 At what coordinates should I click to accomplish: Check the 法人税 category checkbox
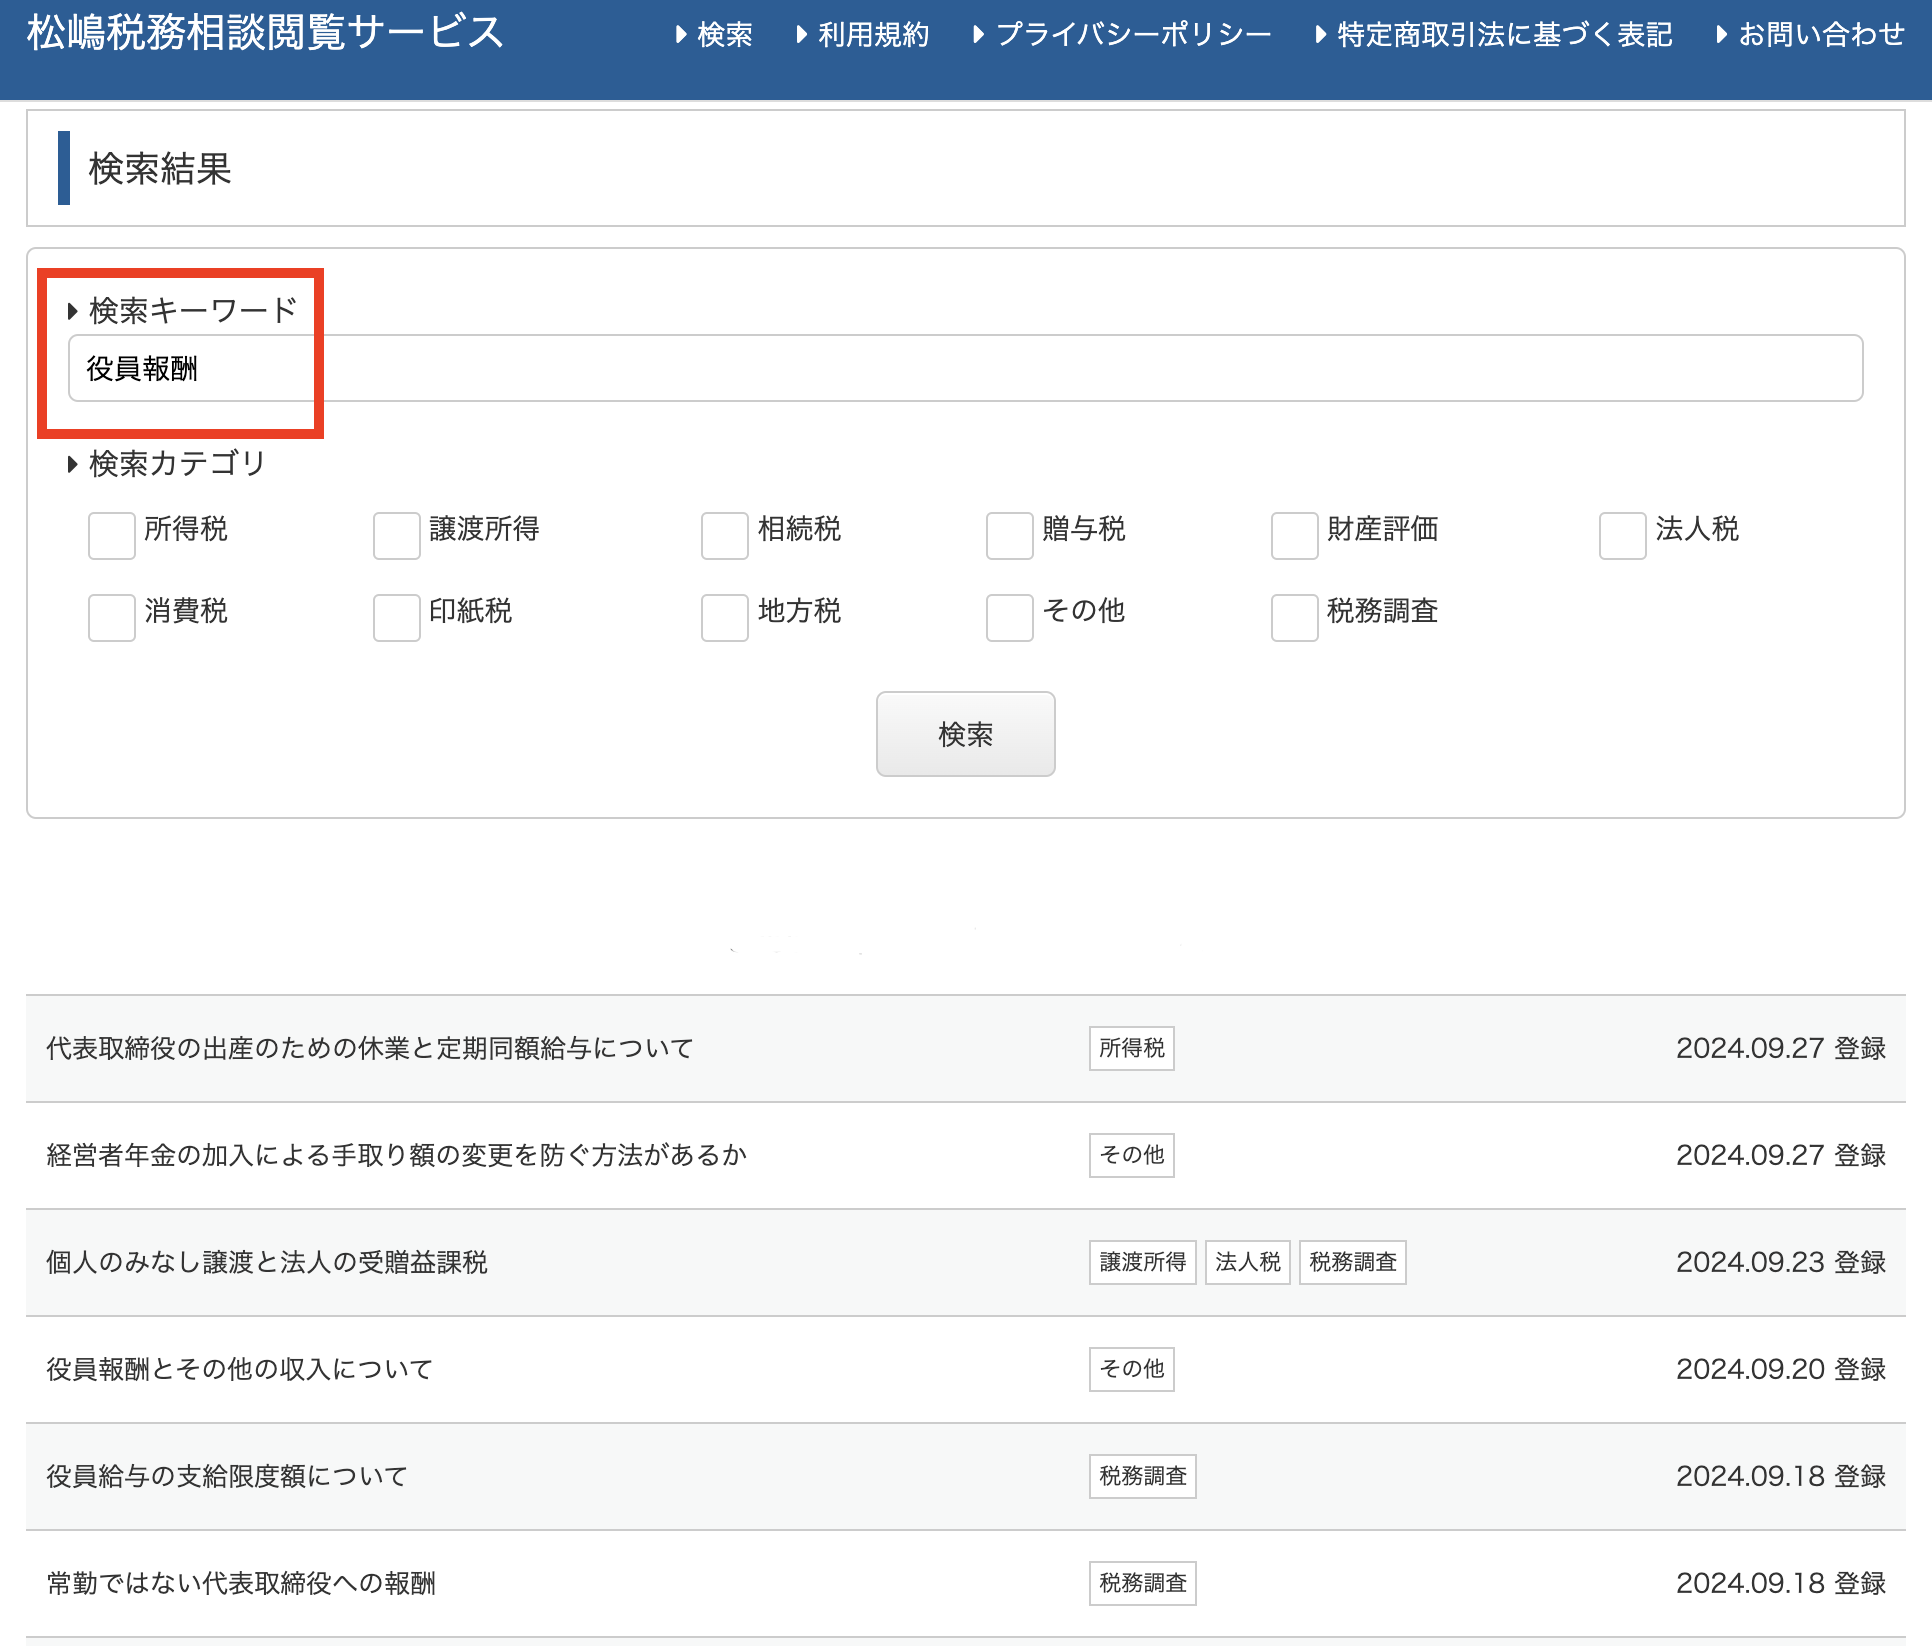[1623, 535]
